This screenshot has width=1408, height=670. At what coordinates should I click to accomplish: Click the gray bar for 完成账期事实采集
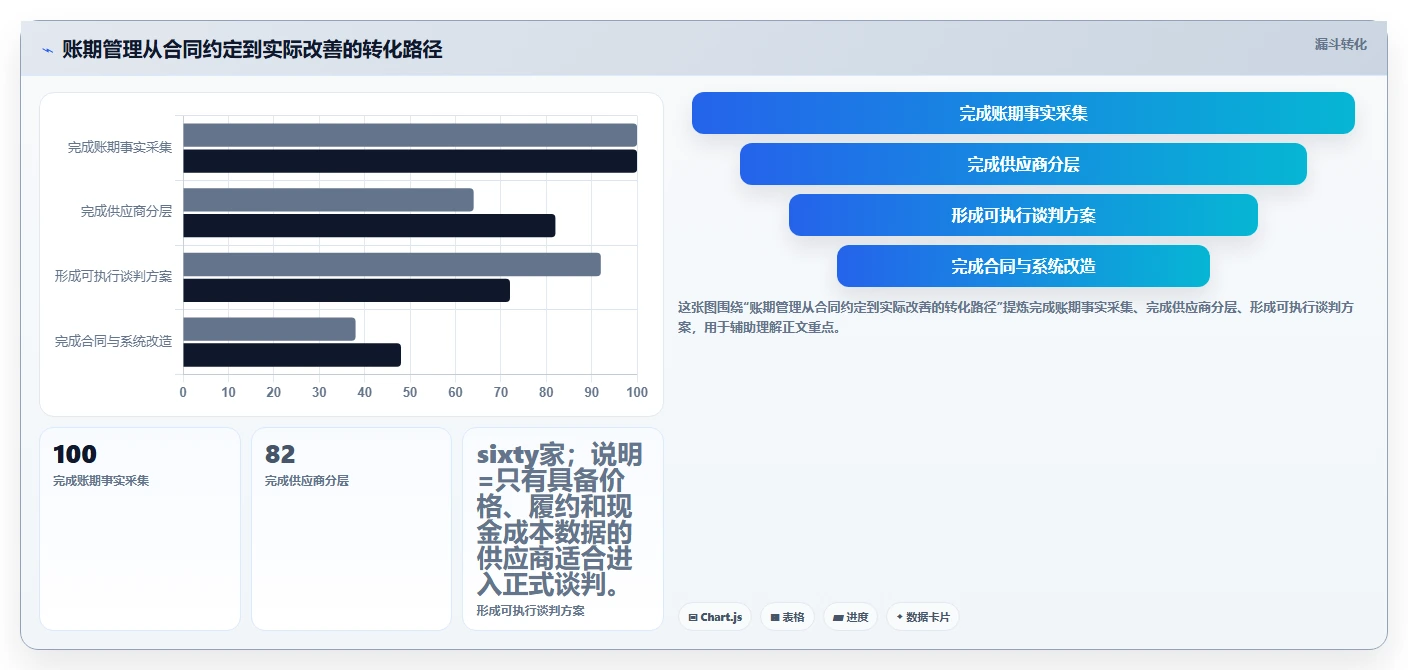(x=410, y=135)
